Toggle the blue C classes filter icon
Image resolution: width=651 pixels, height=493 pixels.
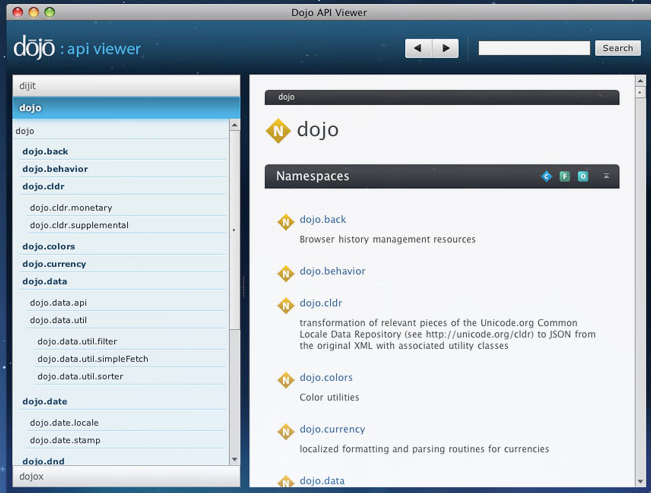(x=546, y=177)
